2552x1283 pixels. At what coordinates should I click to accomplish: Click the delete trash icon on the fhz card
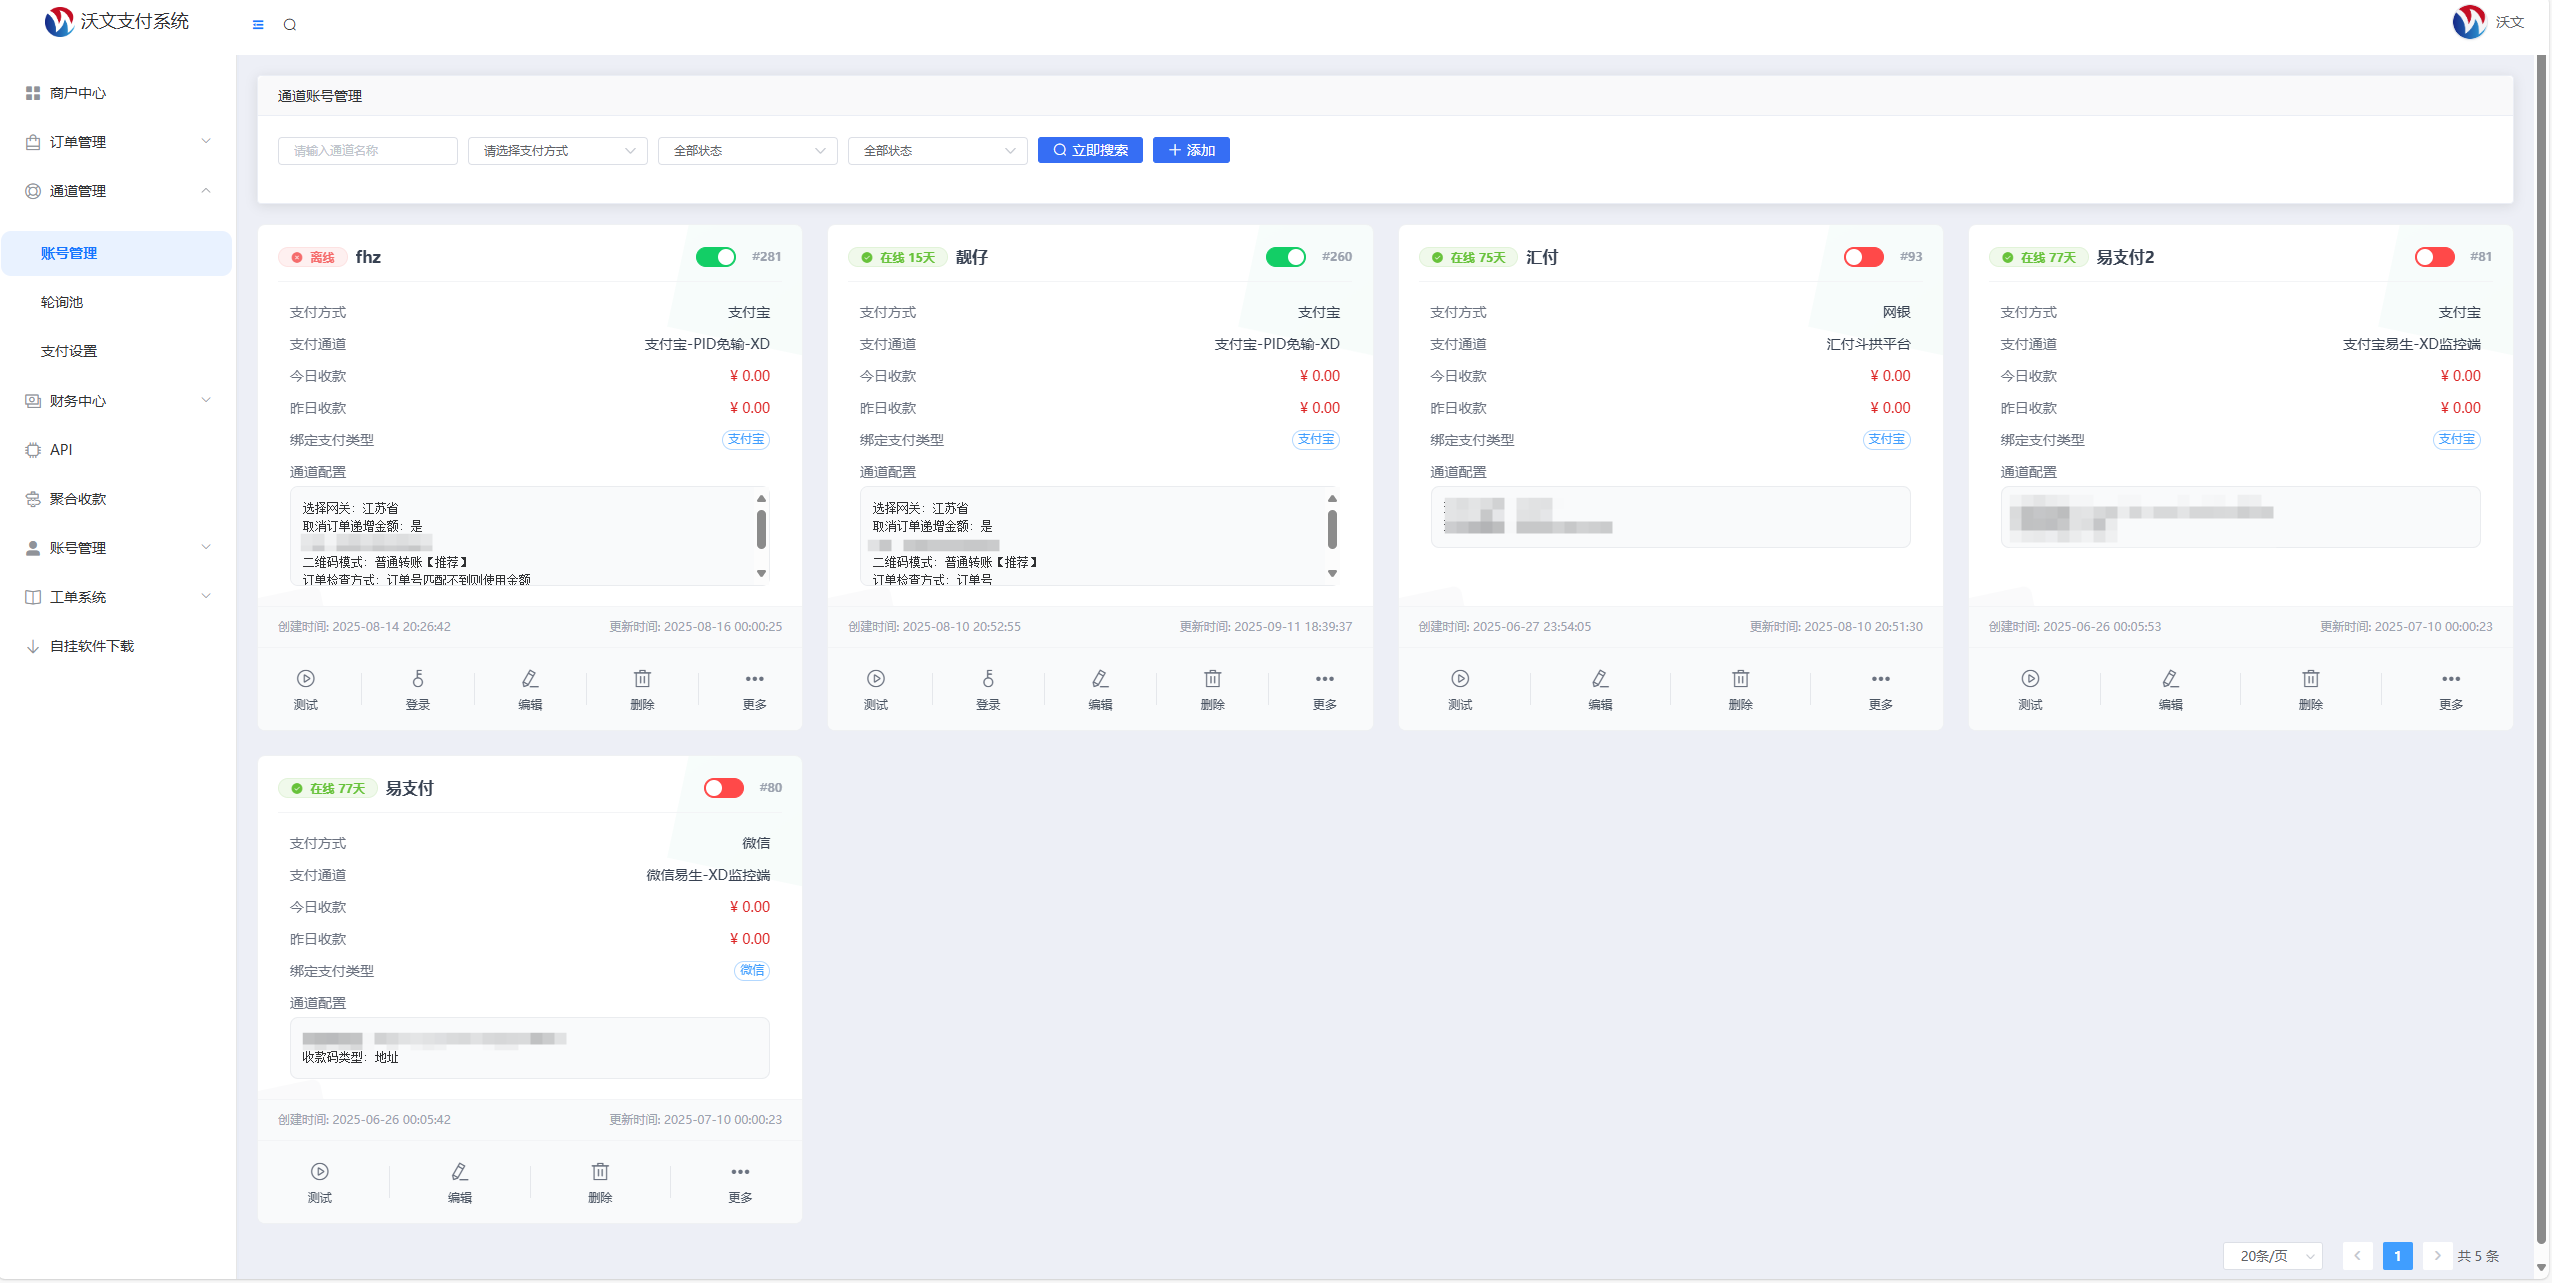tap(642, 679)
